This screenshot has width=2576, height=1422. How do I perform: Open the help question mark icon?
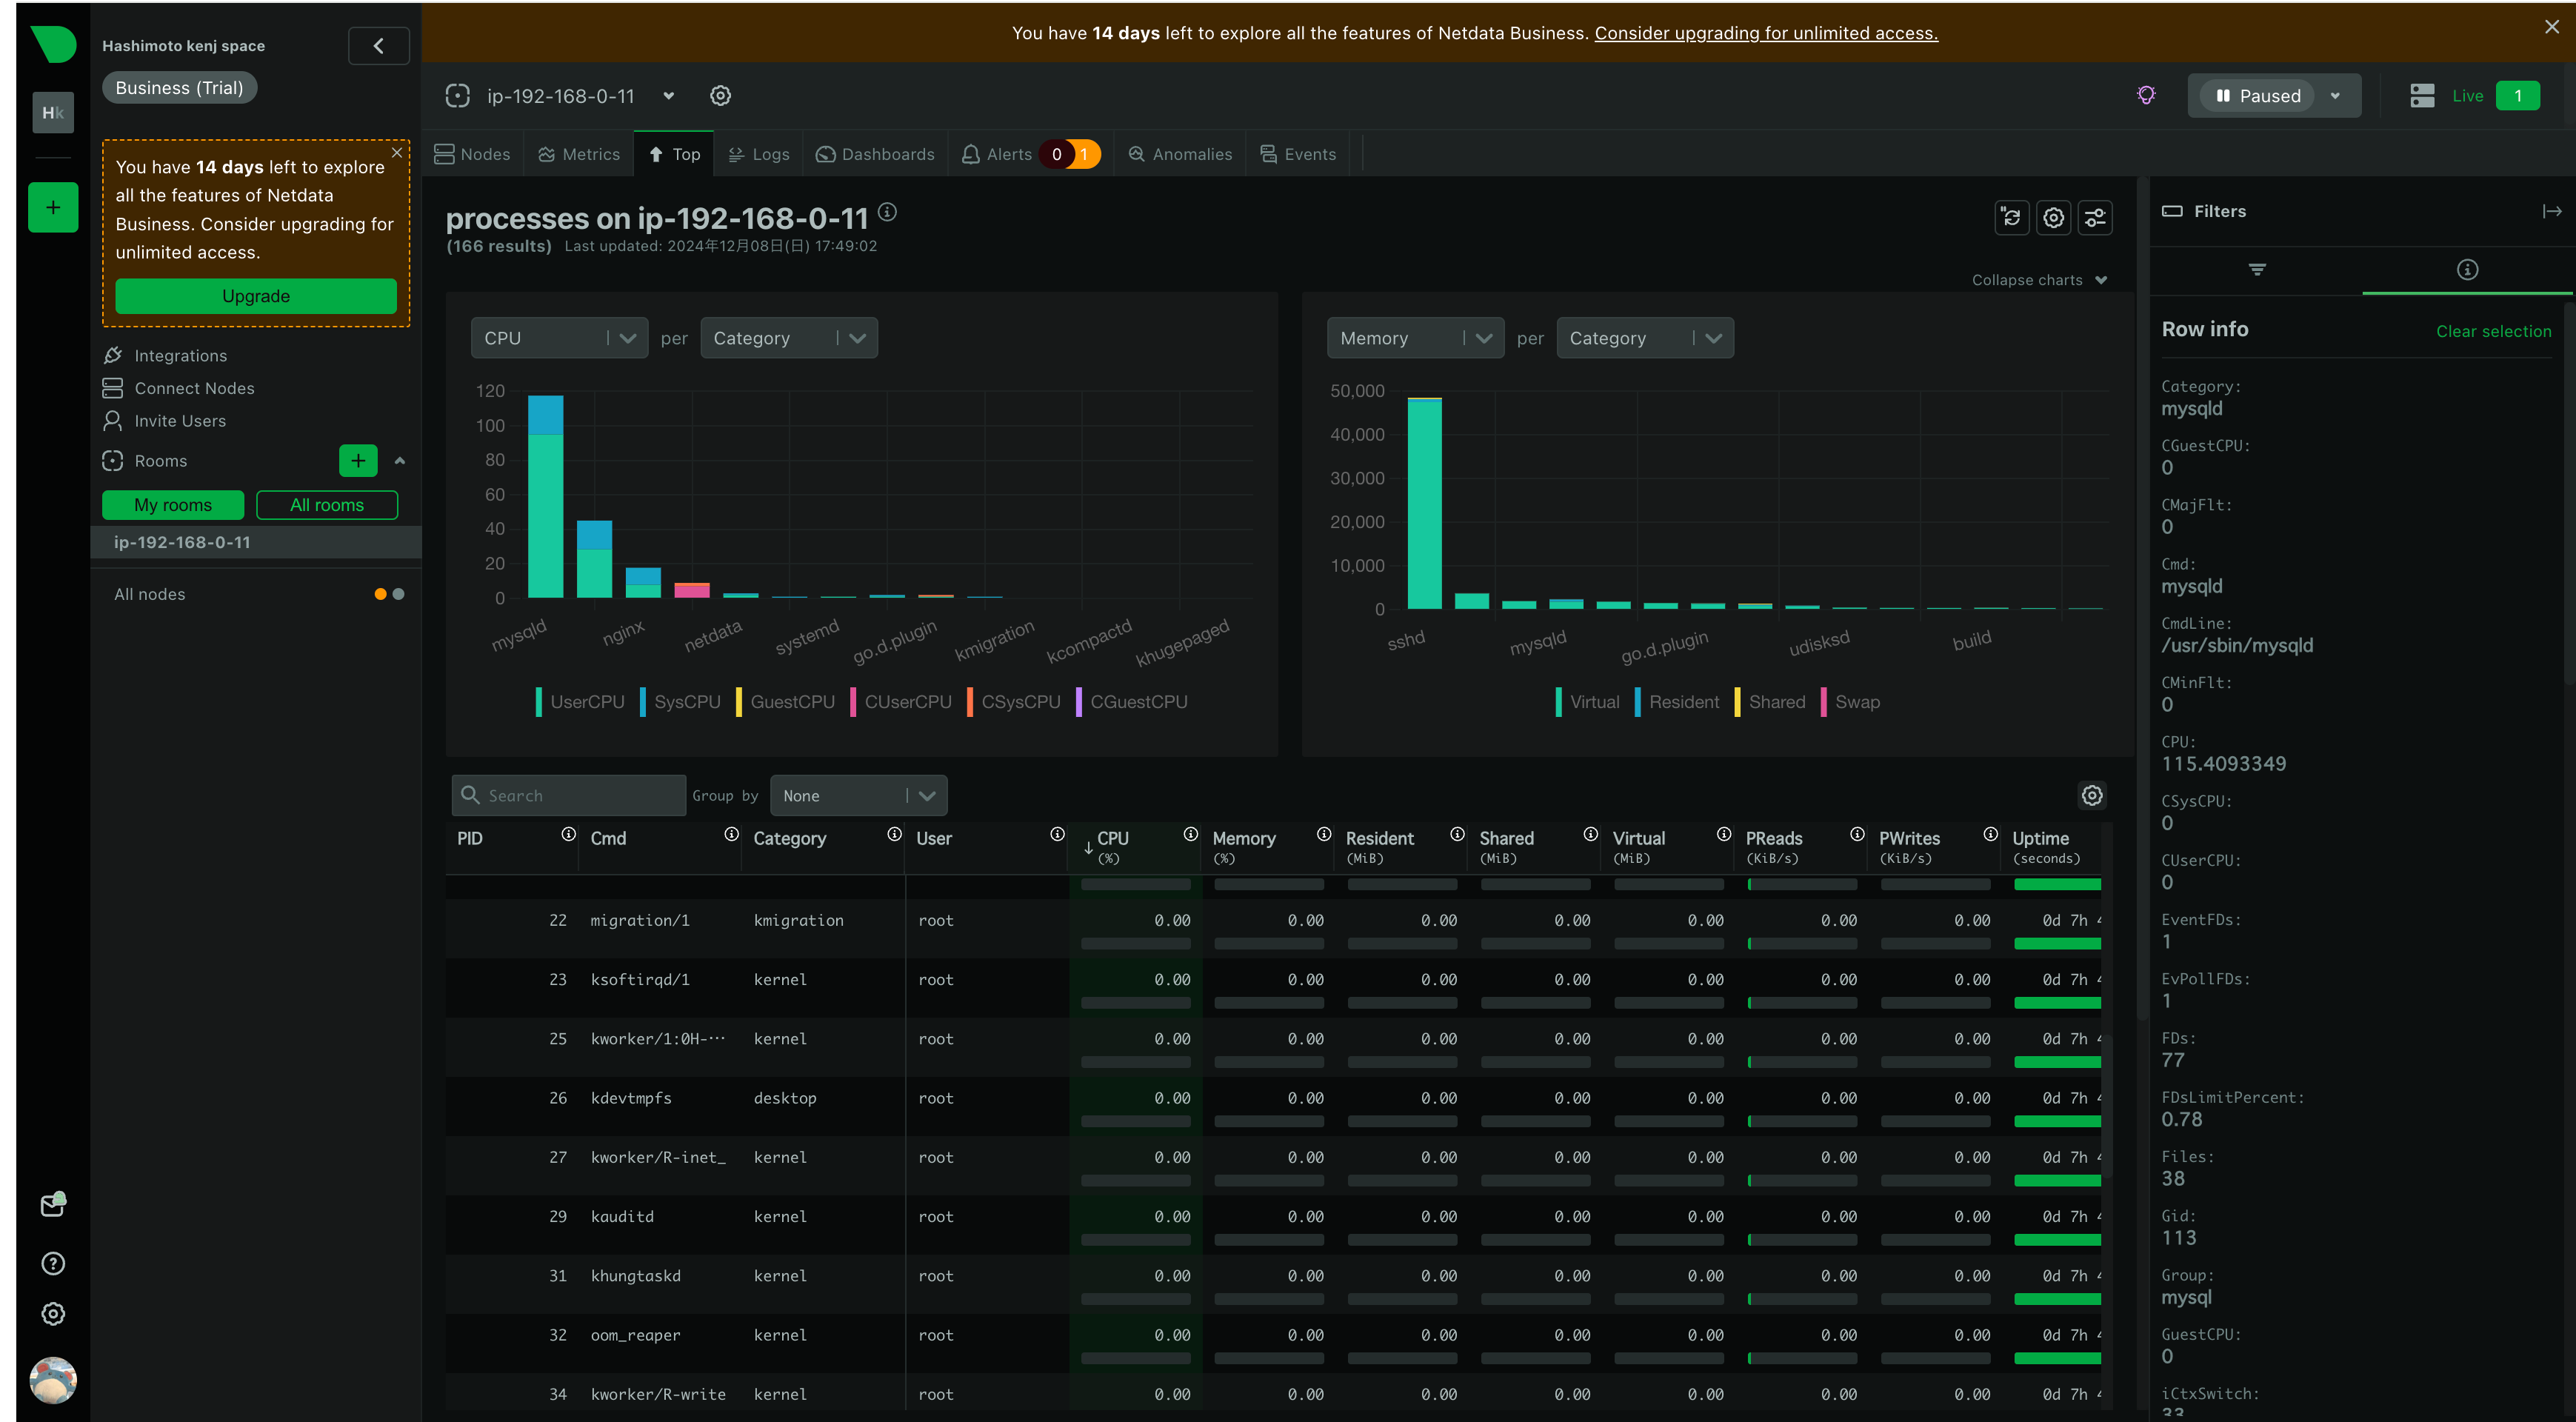pos(53,1263)
